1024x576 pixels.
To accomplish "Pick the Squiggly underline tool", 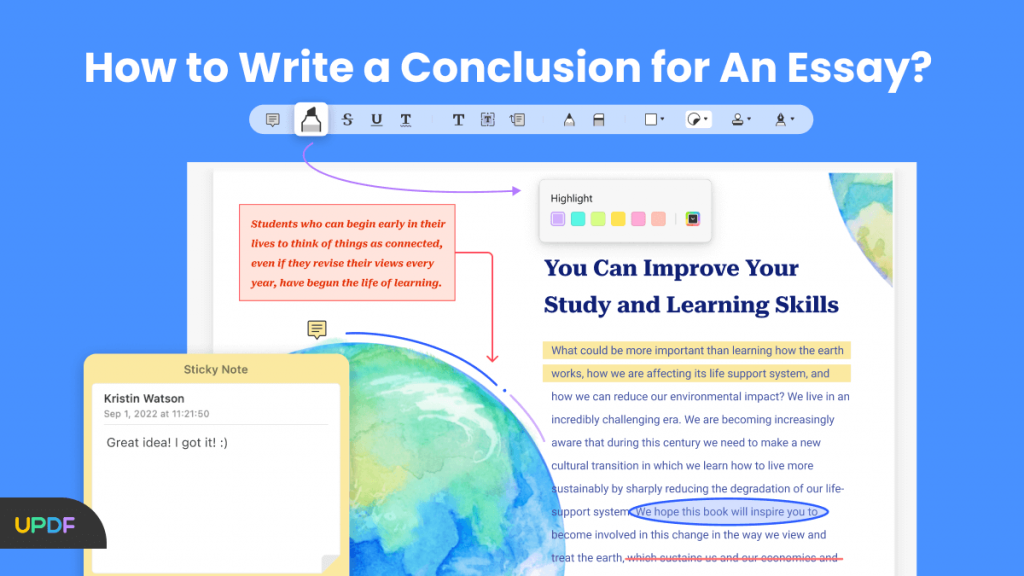I will 405,119.
